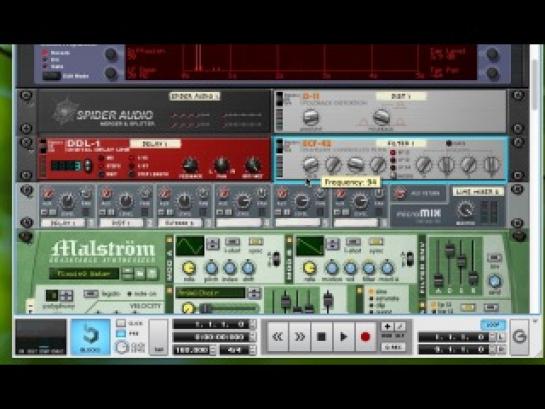The height and width of the screenshot is (409, 545).
Task: Click the ECF-42 filter Mode button
Action: tap(393, 175)
